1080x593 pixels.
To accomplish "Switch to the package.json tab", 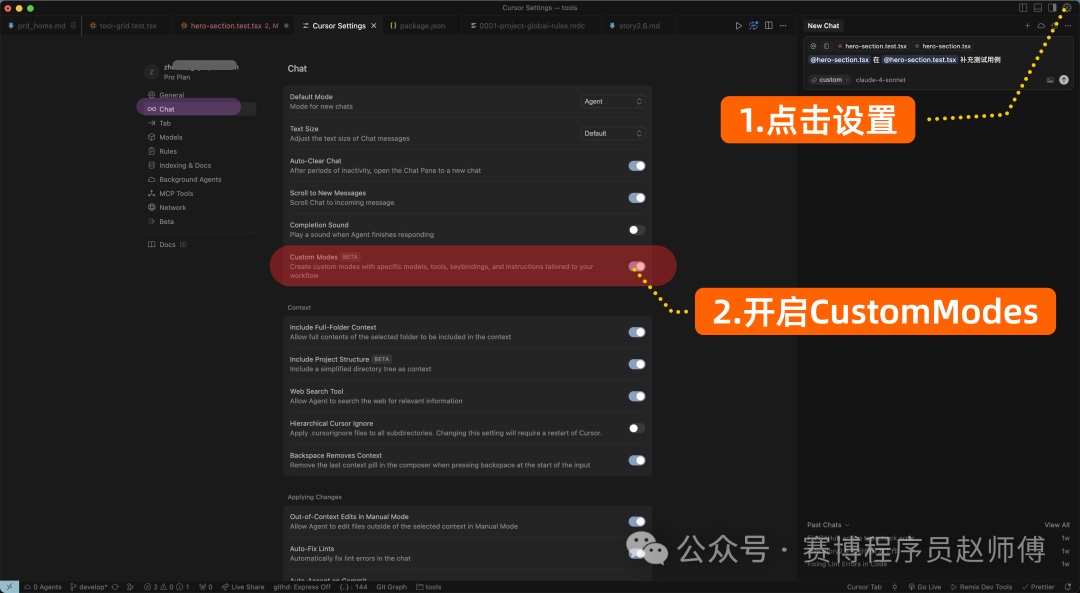I will (422, 25).
